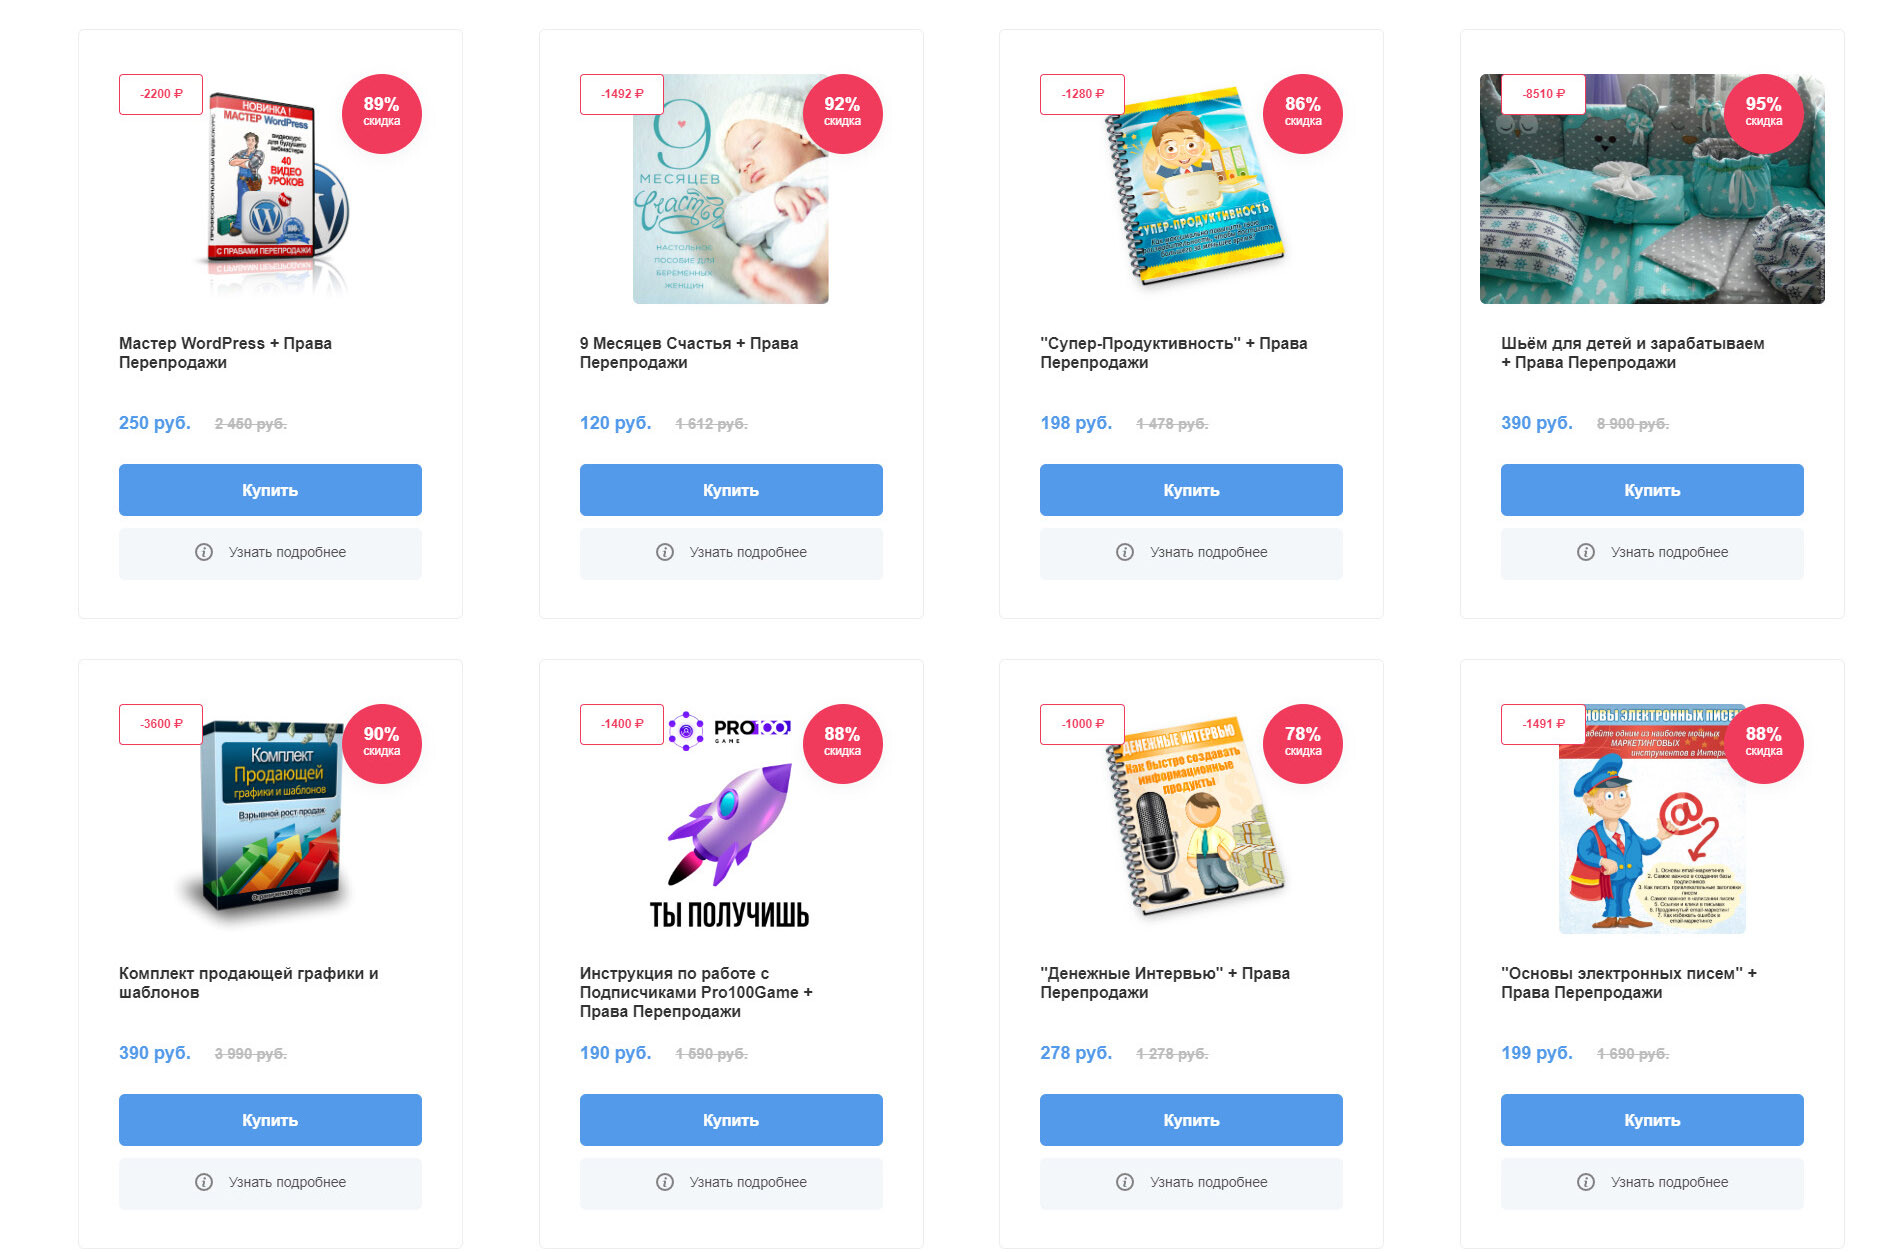1902x1252 pixels.
Task: Buy the Основы электронных писем product
Action: 1652,1120
